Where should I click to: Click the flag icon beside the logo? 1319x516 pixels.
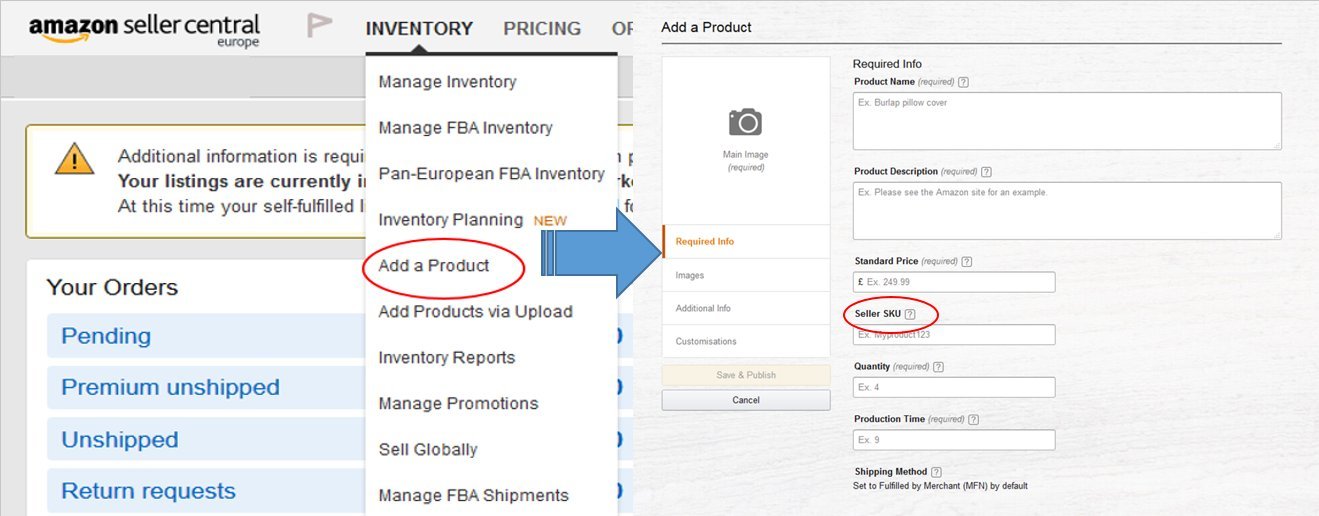320,26
